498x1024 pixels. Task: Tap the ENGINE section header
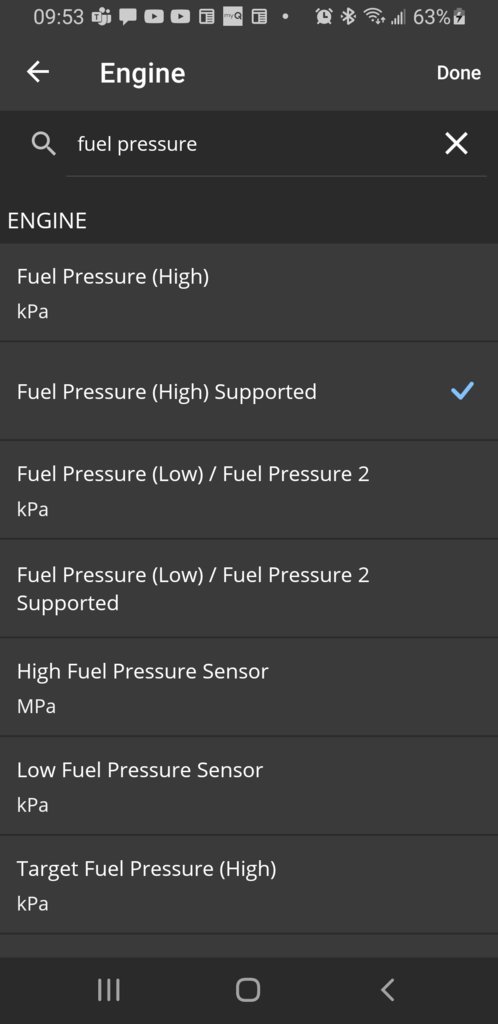pos(47,221)
